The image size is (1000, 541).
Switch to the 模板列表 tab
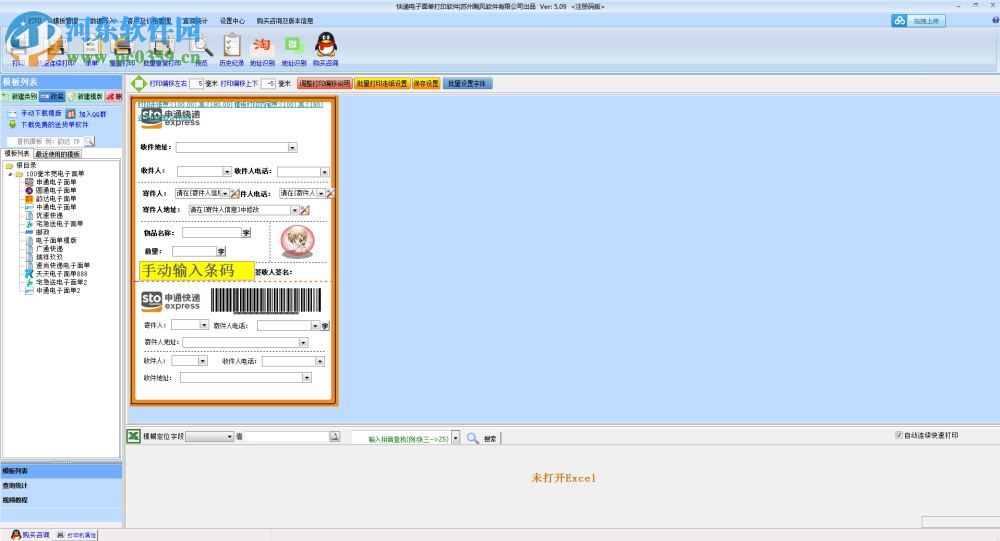pos(17,154)
